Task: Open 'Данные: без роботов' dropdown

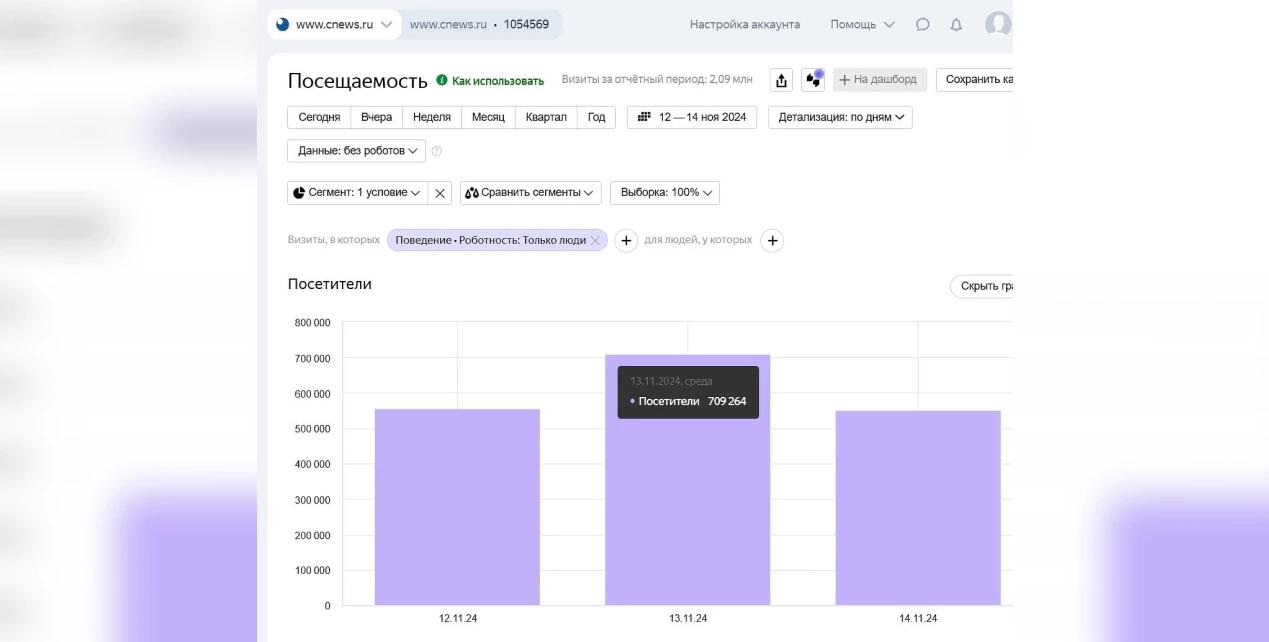Action: pyautogui.click(x=356, y=151)
